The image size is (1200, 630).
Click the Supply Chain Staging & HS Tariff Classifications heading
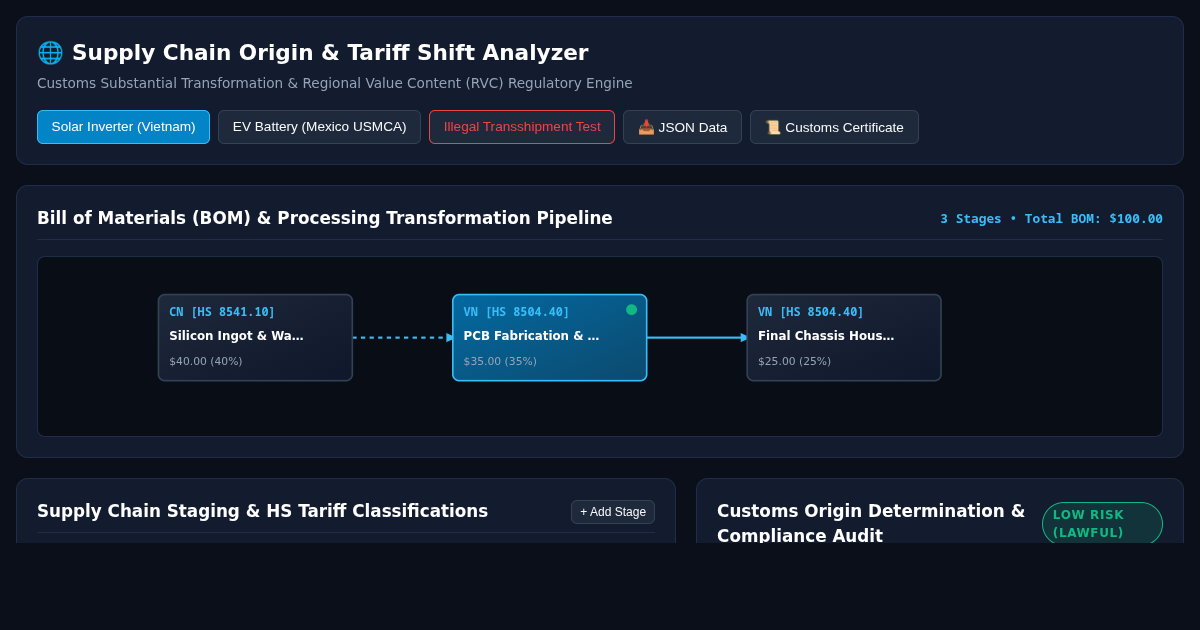(x=263, y=511)
